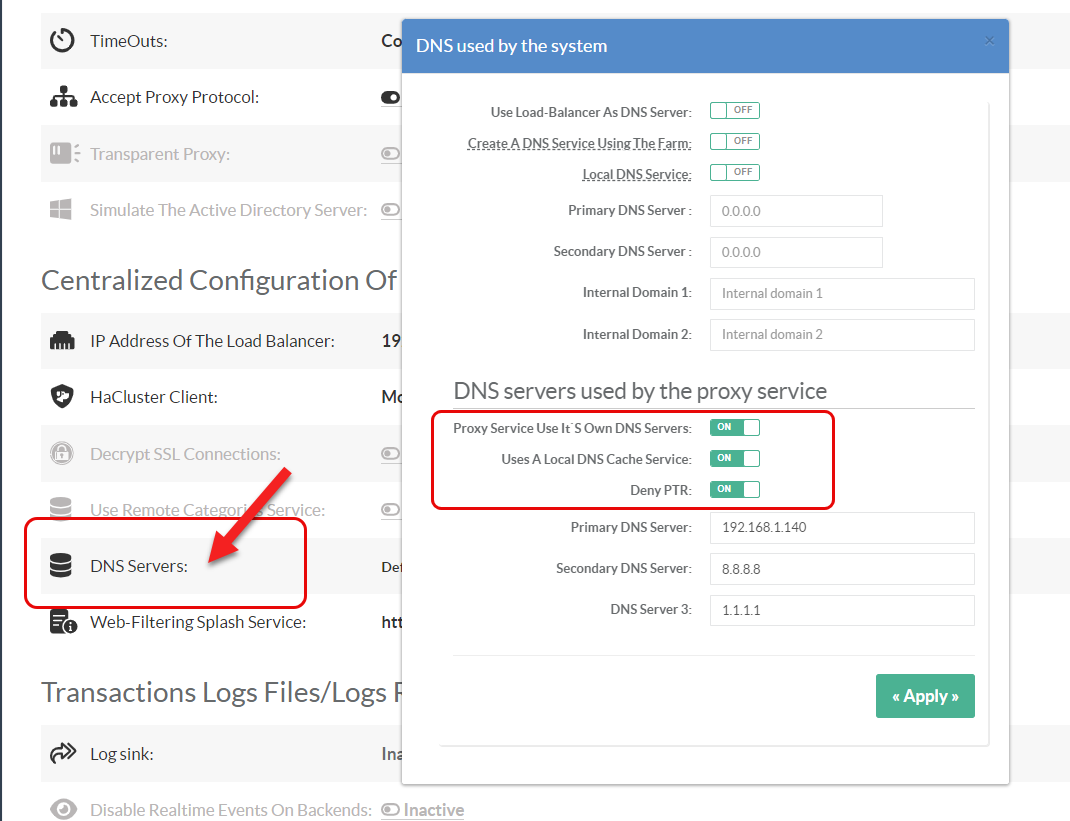1070x821 pixels.
Task: Close the DNS used by the system dialog
Action: [989, 41]
